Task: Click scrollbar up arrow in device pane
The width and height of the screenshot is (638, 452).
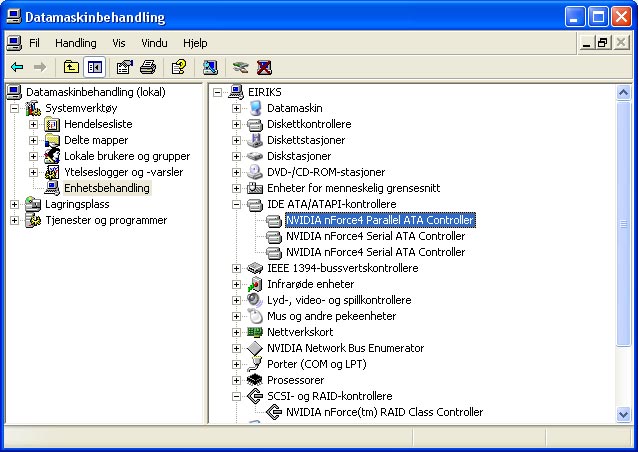Action: click(x=623, y=93)
